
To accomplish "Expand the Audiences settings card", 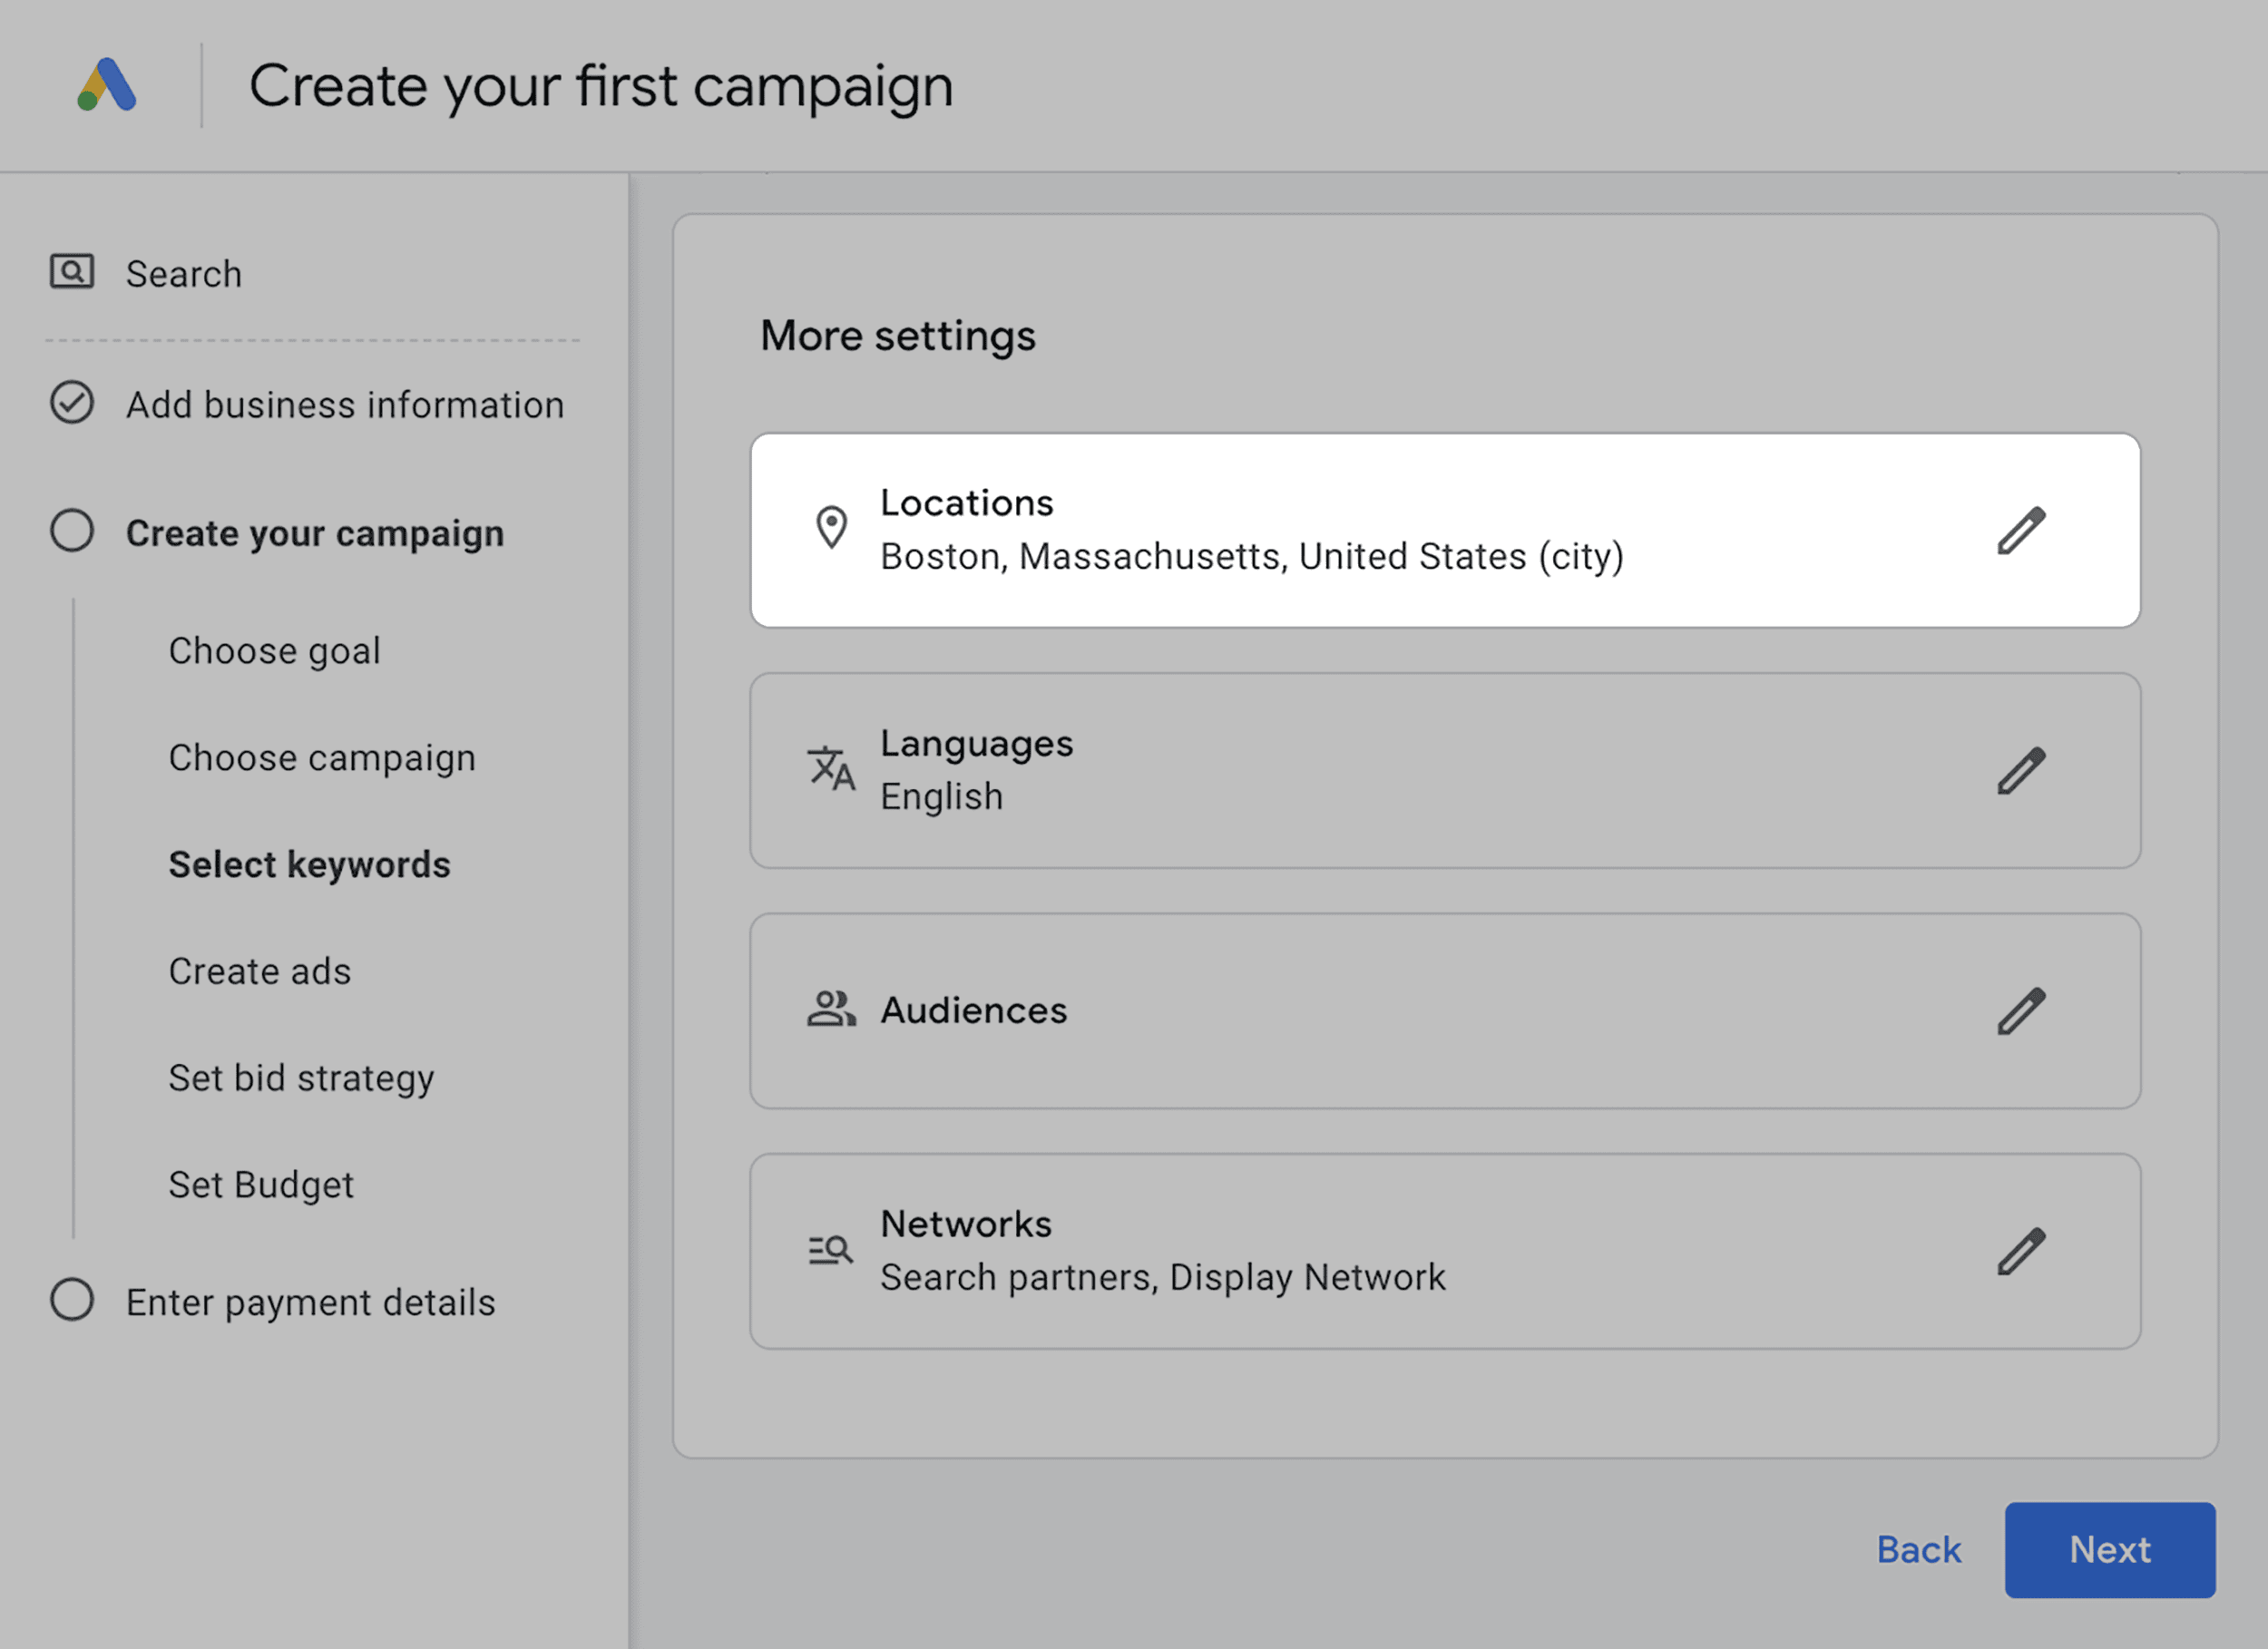I will [x=1400, y=1011].
